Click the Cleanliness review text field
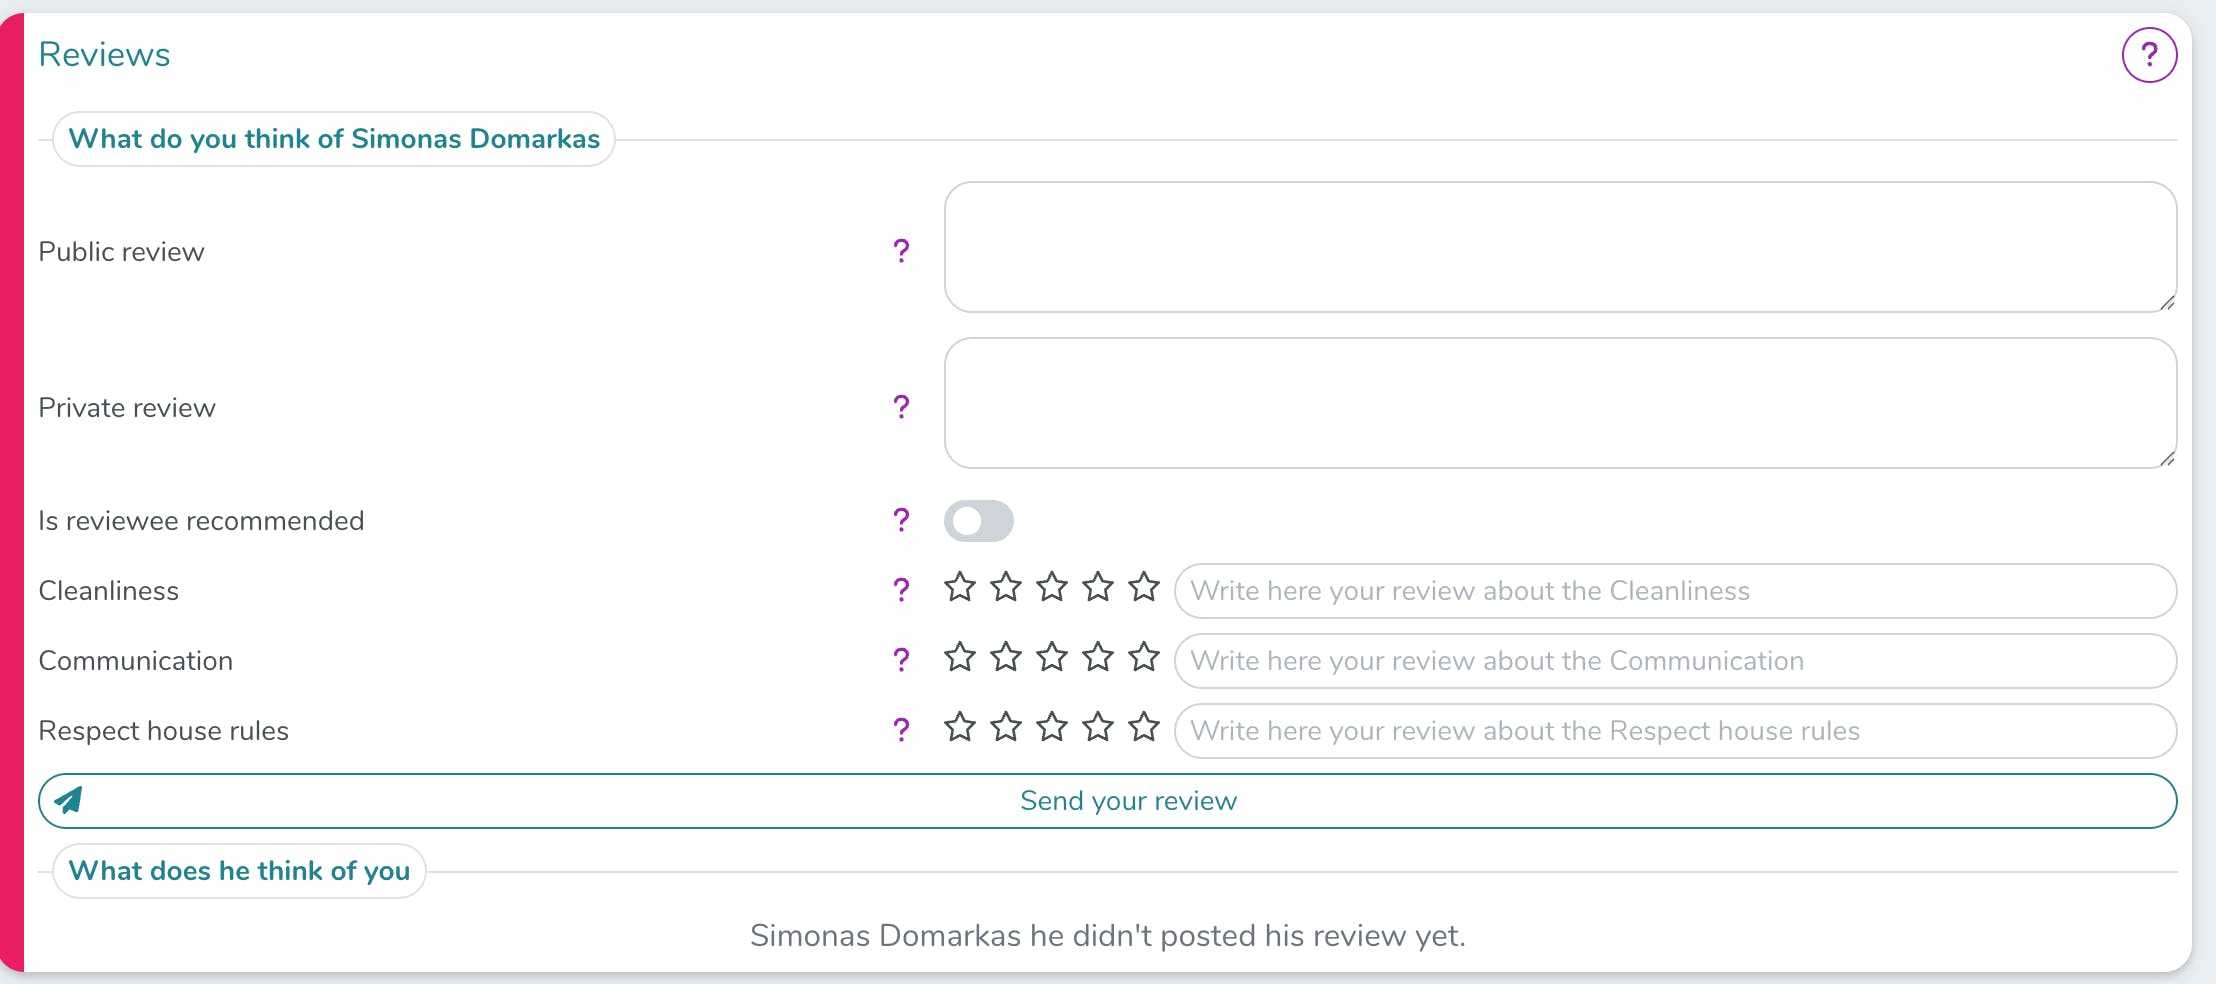This screenshot has height=984, width=2216. 1674,591
